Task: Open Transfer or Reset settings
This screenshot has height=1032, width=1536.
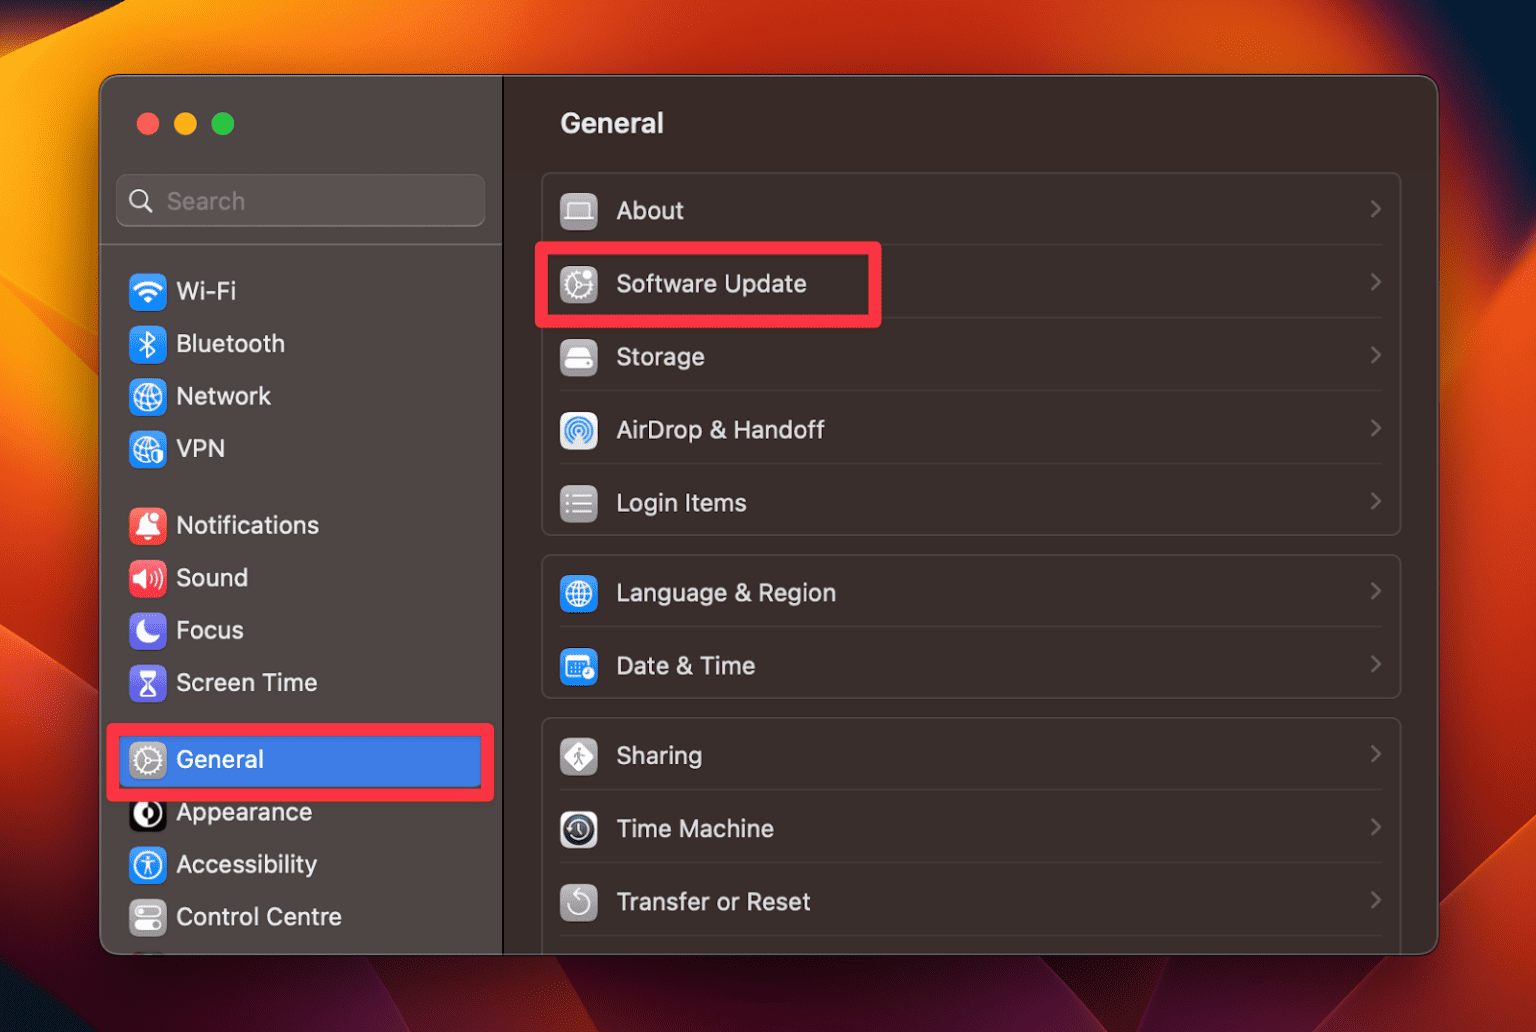Action: [x=712, y=901]
